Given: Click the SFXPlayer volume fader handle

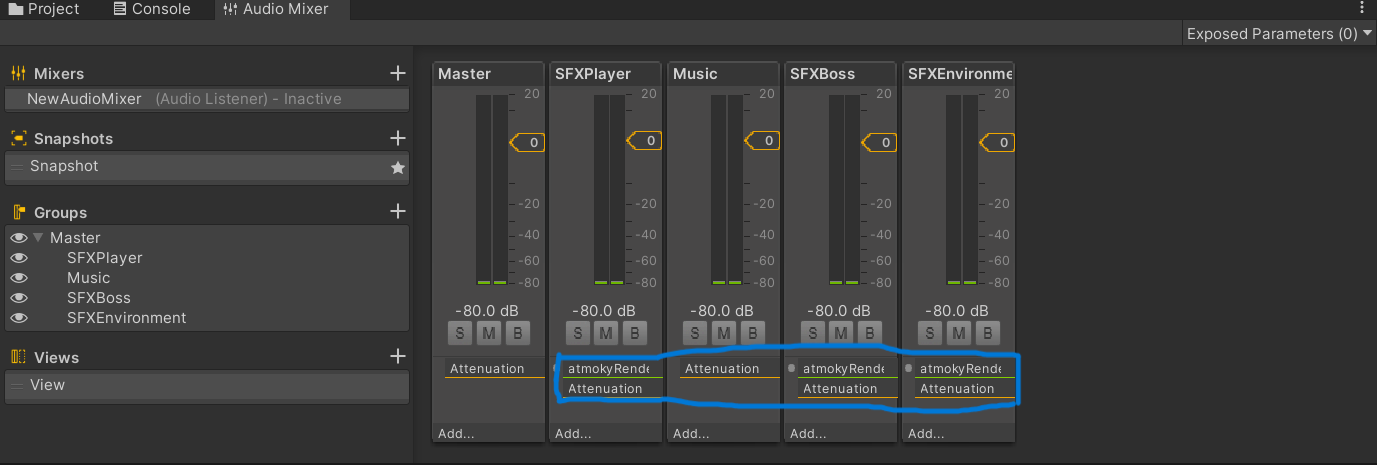Looking at the screenshot, I should click(x=644, y=141).
